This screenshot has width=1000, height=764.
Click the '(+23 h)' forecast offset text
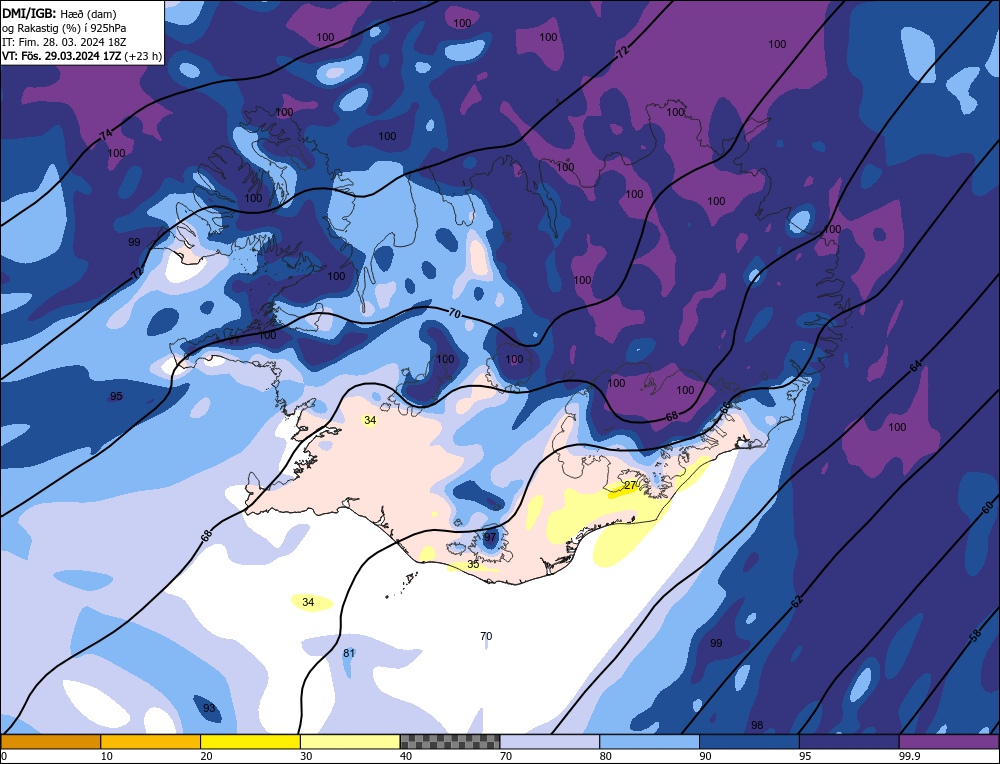click(142, 55)
